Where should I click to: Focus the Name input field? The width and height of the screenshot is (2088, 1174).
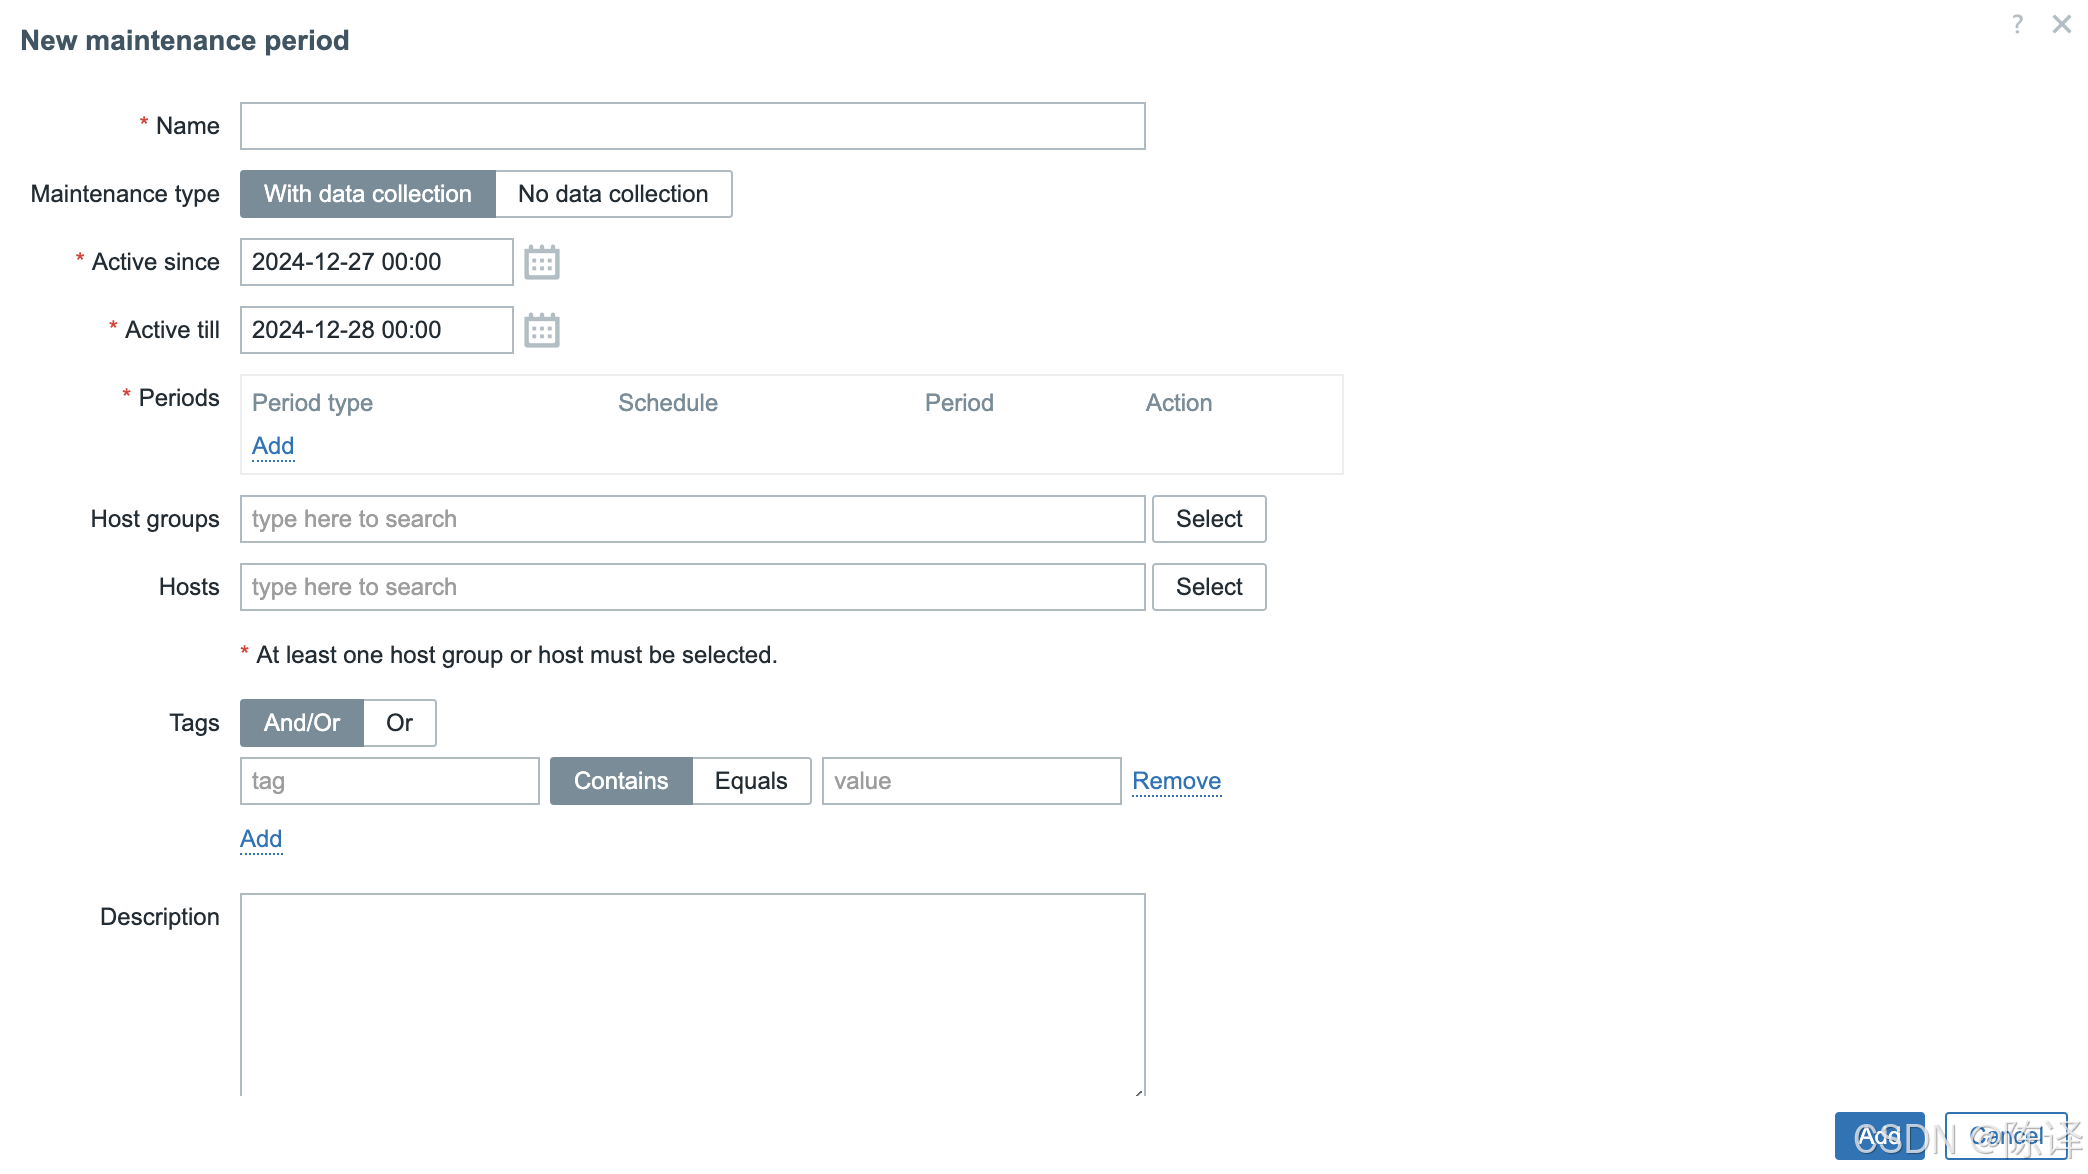coord(692,126)
